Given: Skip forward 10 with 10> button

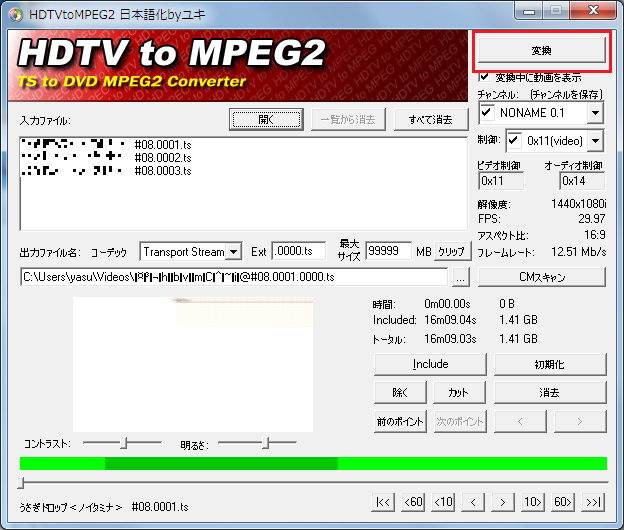Looking at the screenshot, I should [533, 501].
